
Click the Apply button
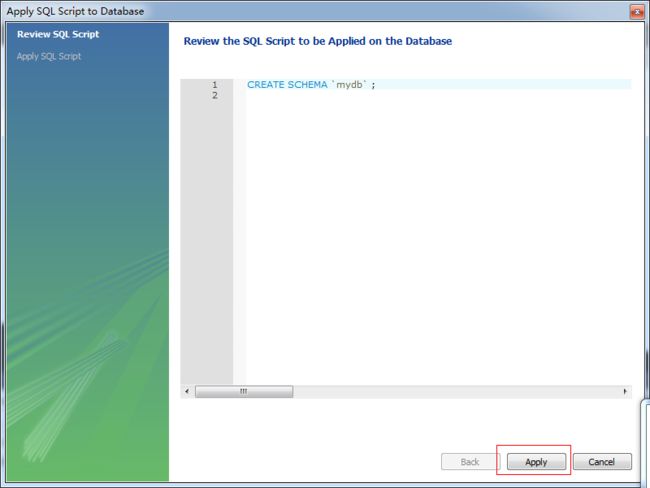click(536, 461)
